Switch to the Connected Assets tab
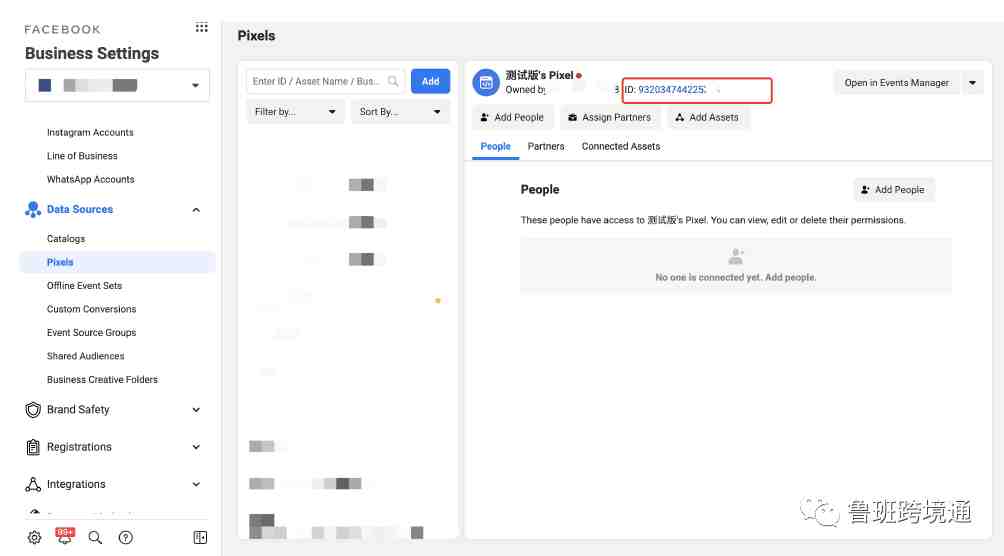 coord(621,147)
